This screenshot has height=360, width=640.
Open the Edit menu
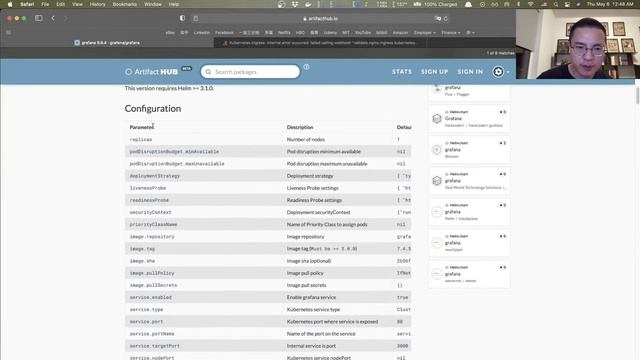[x=60, y=4]
